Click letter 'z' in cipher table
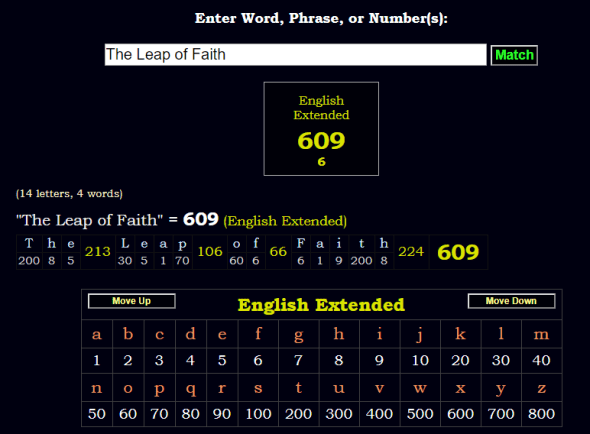This screenshot has height=434, width=590. 541,388
